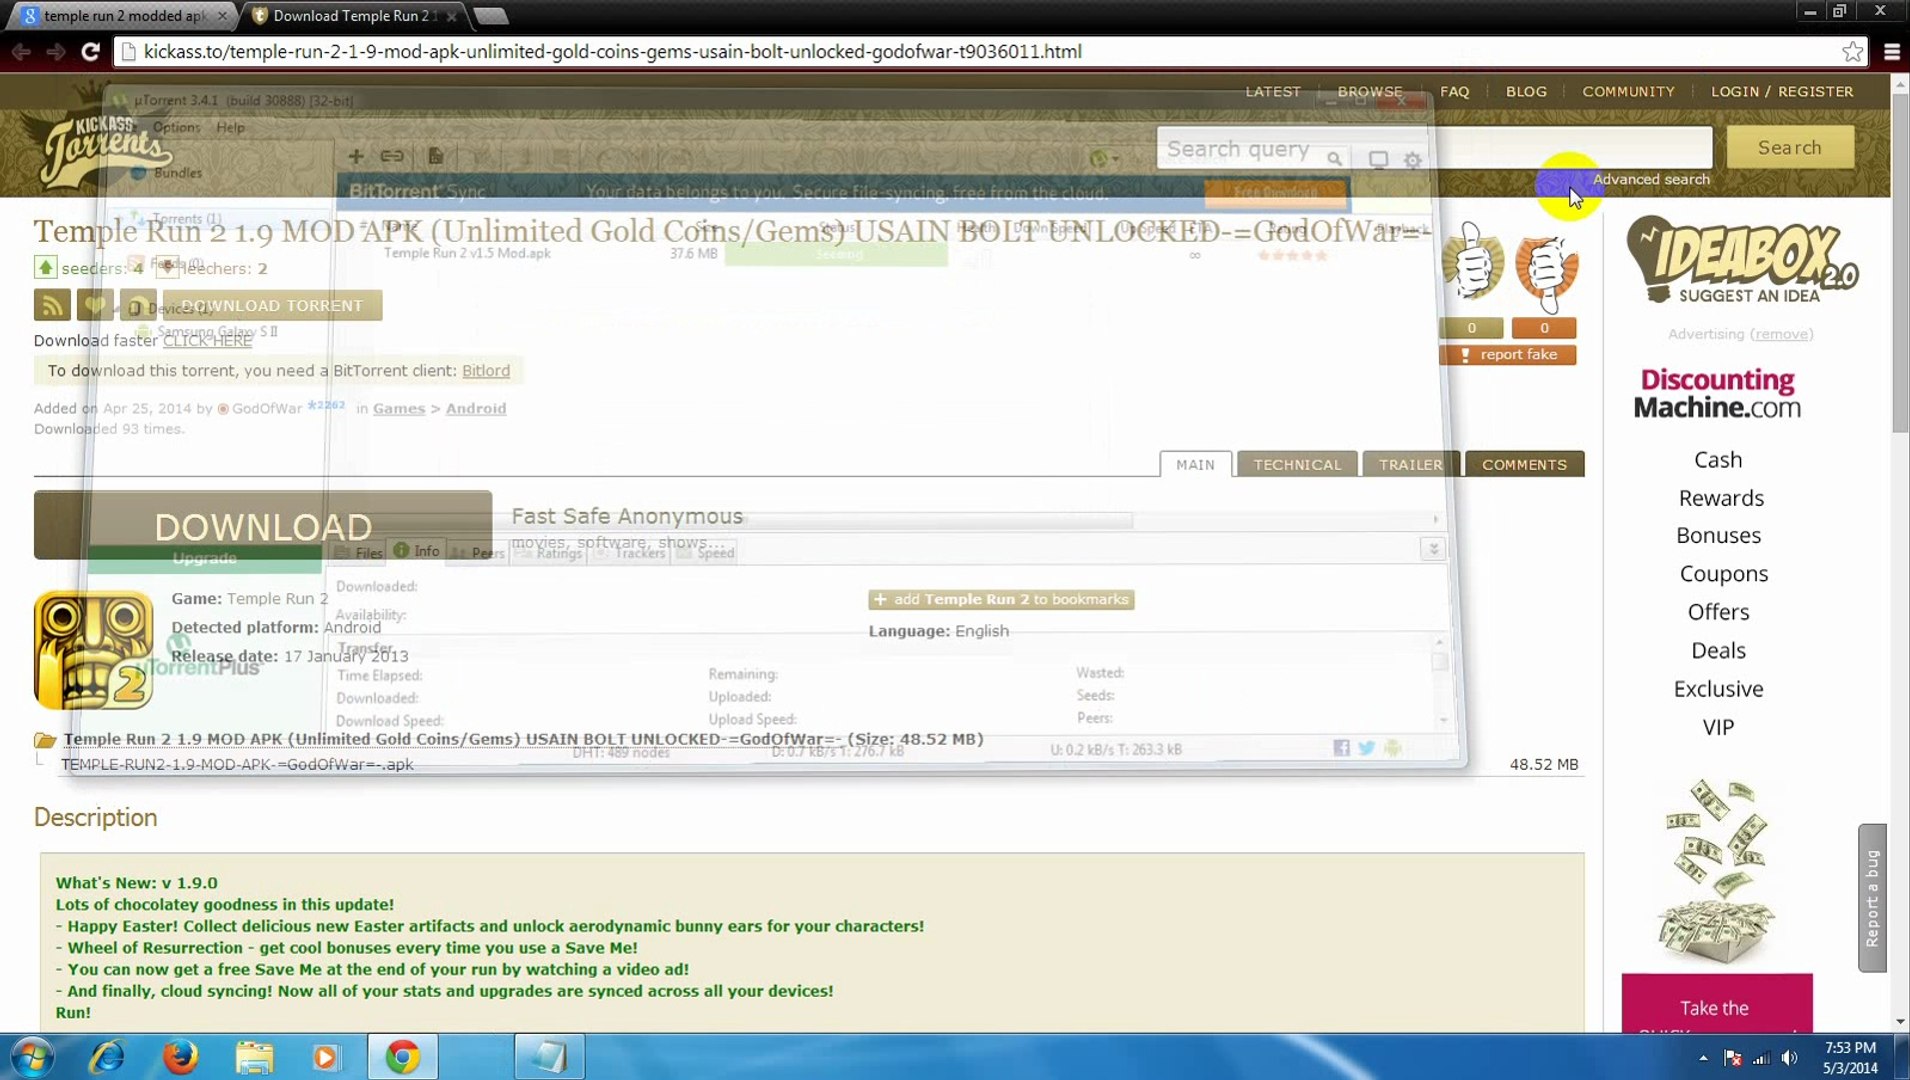Click the browser forward arrow
The width and height of the screenshot is (1910, 1080).
(x=56, y=52)
